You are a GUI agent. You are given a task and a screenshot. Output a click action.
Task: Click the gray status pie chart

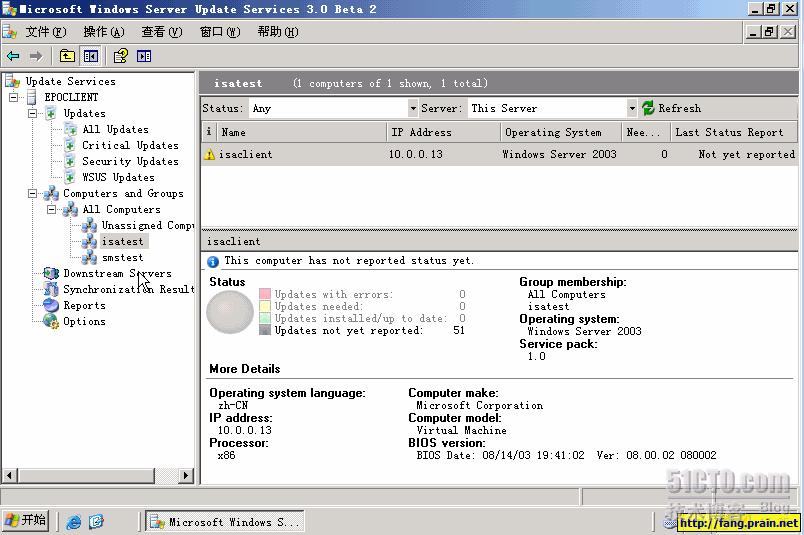[x=229, y=312]
